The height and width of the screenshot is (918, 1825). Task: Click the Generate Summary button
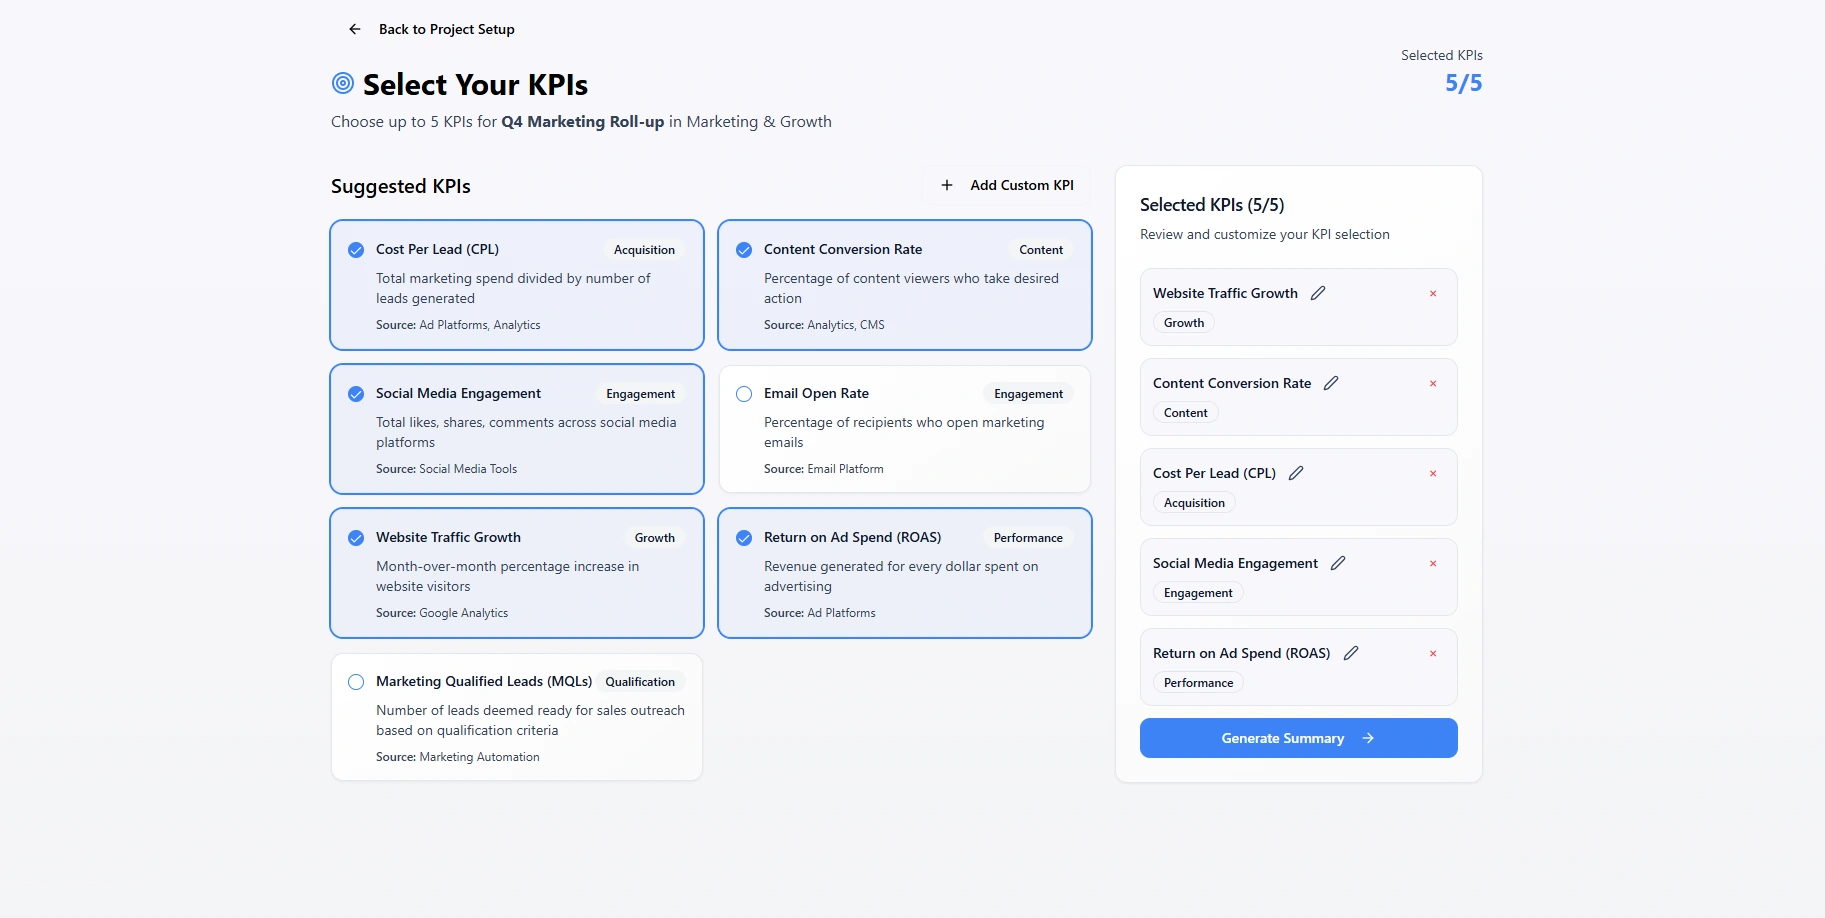pos(1298,738)
